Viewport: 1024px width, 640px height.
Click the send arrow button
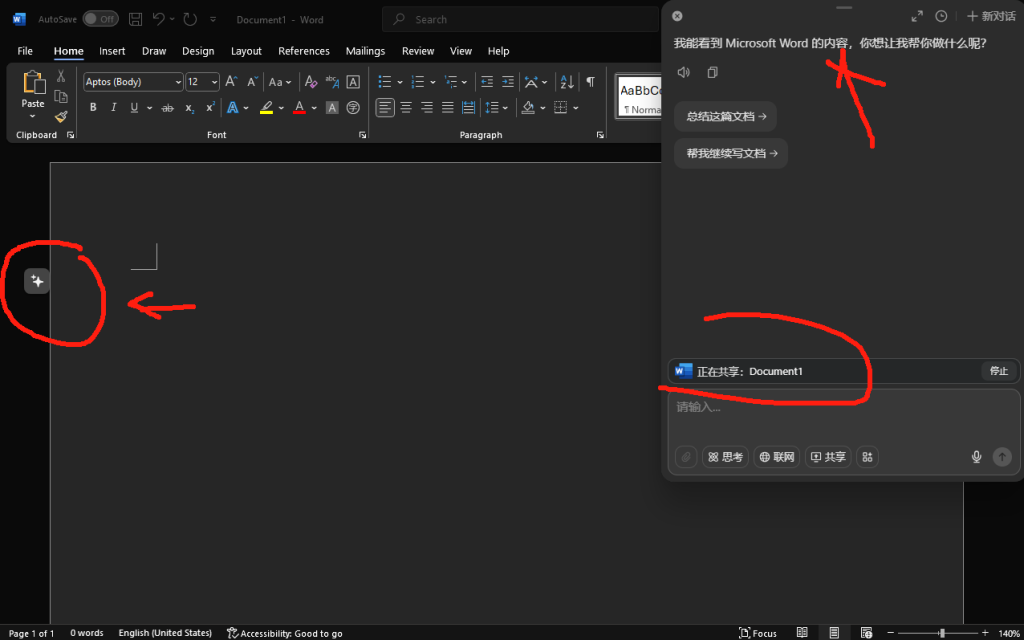pos(1002,457)
